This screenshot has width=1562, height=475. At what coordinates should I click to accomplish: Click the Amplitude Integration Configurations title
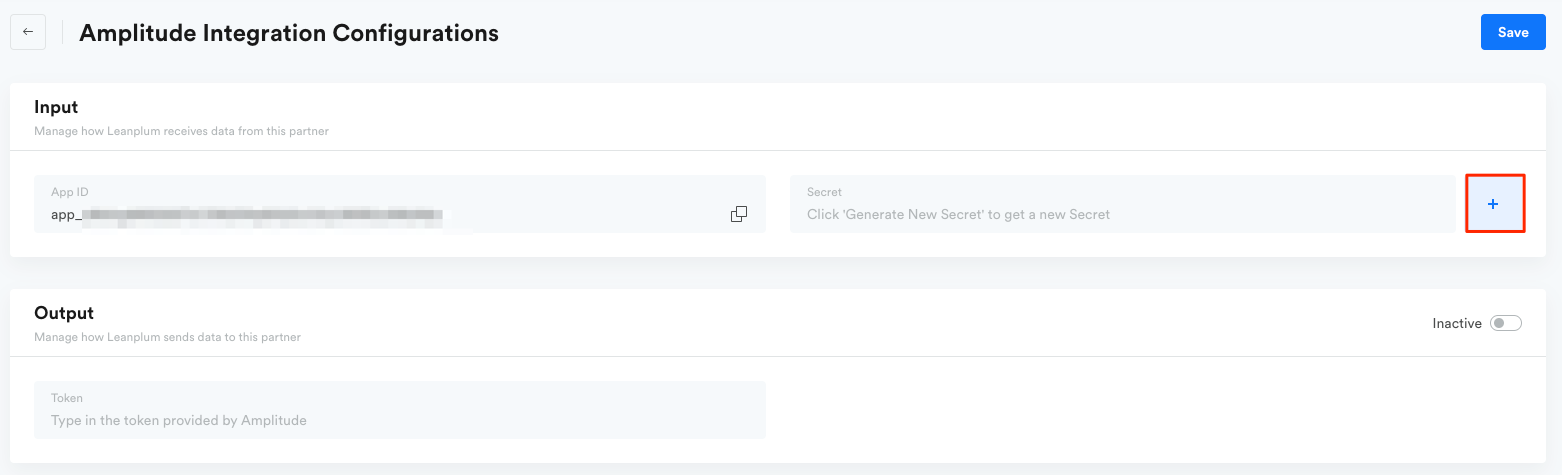point(289,33)
